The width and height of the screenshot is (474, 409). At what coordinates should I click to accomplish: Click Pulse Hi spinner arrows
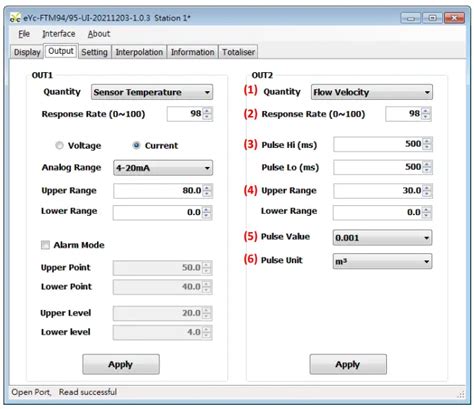click(x=427, y=144)
